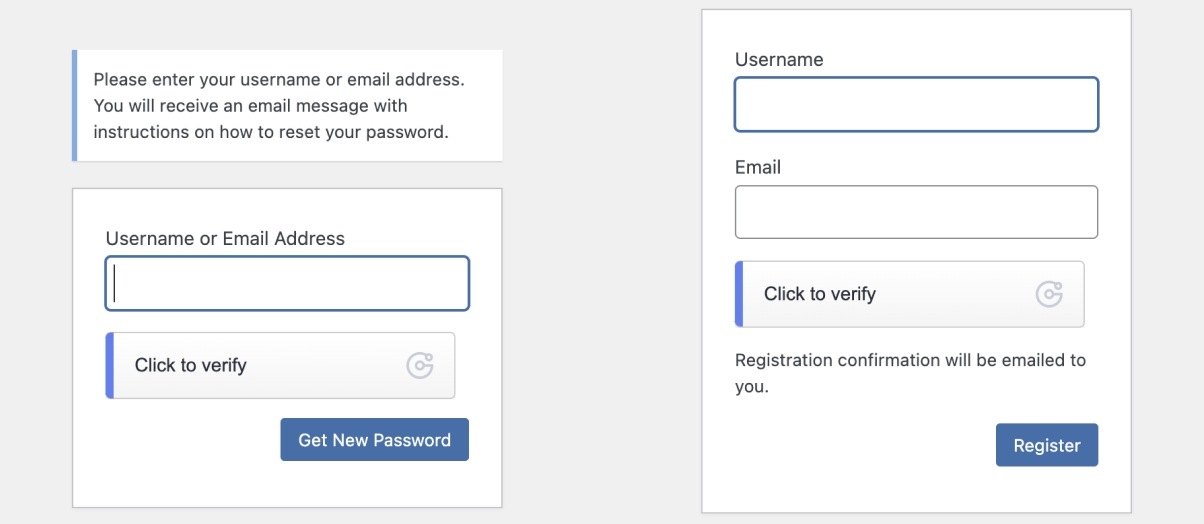Image resolution: width=1204 pixels, height=524 pixels.
Task: Click the captcha logo in the registration form
Action: (x=1049, y=294)
